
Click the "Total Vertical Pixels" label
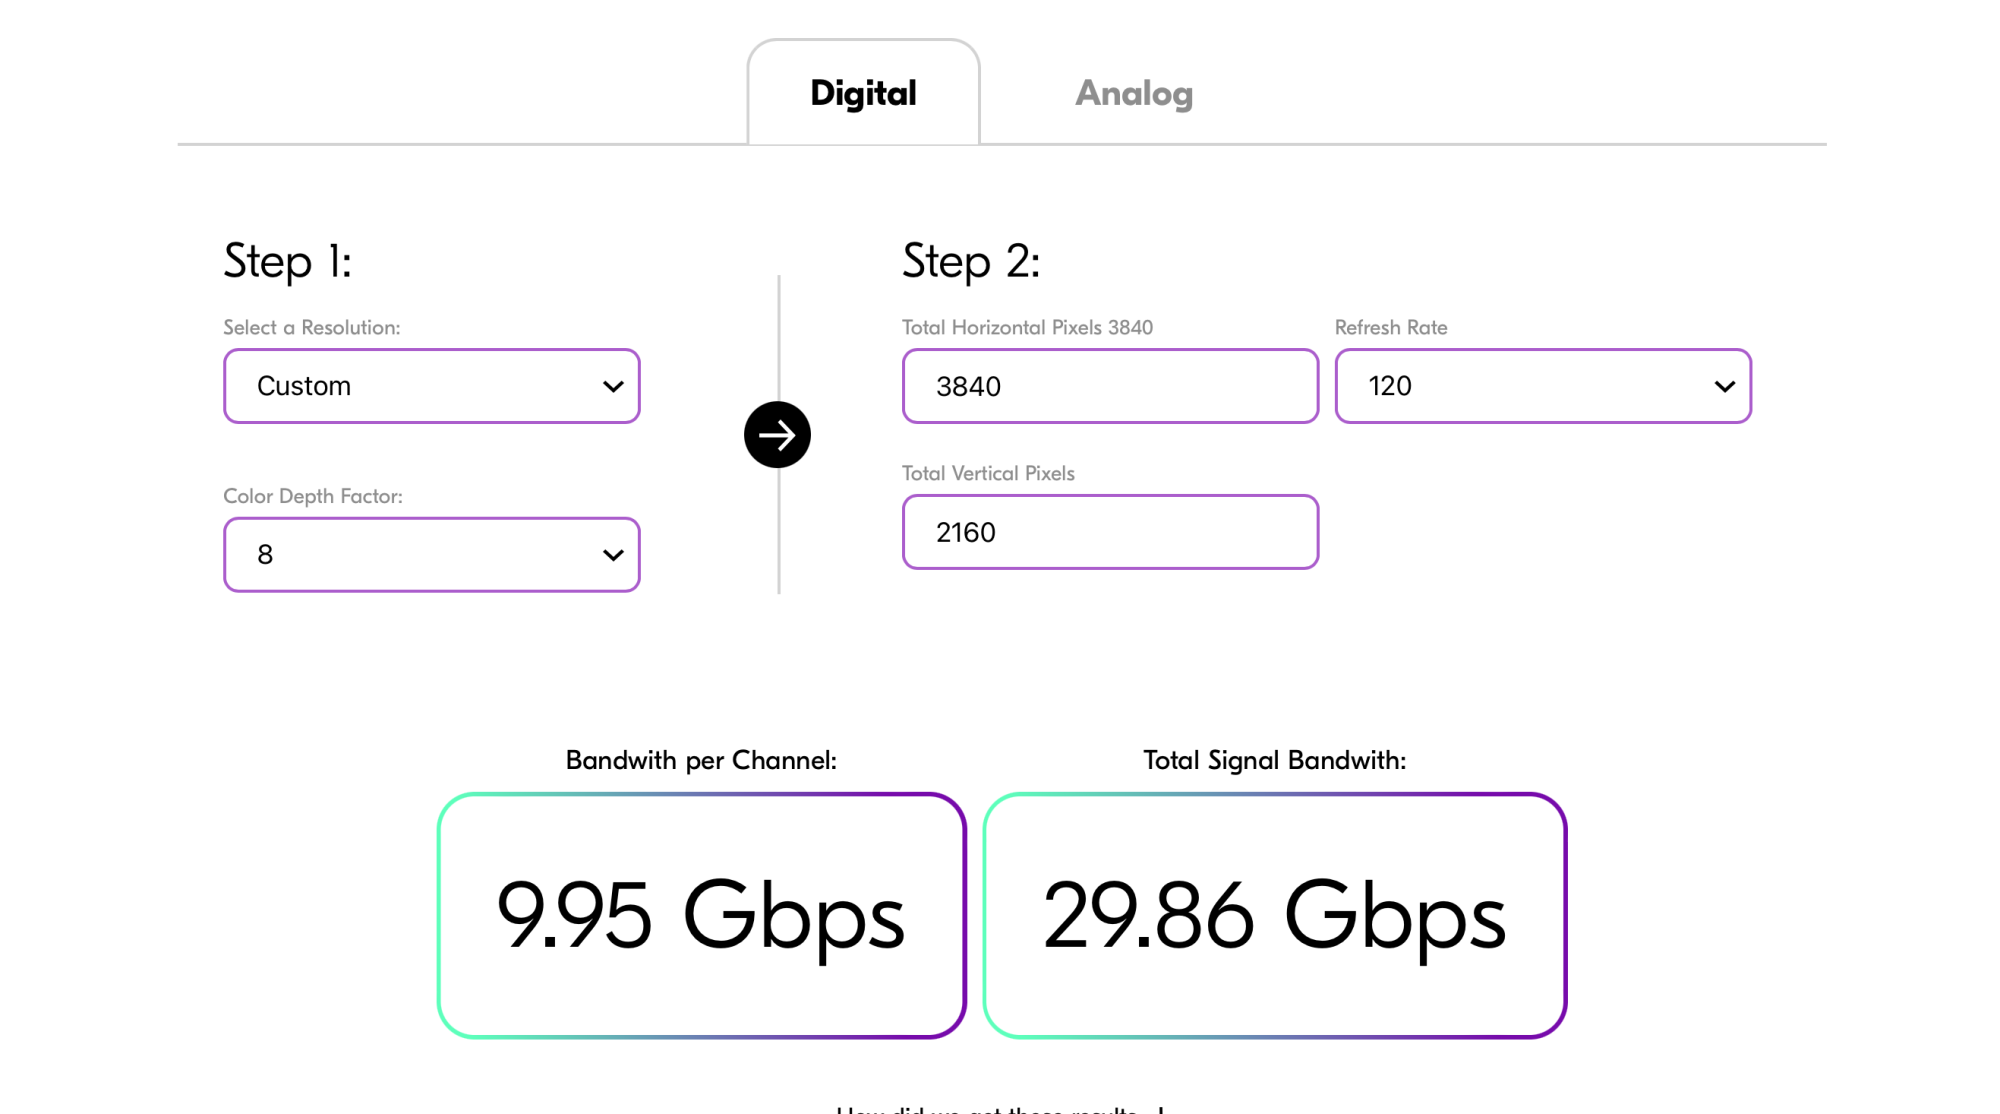coord(987,473)
